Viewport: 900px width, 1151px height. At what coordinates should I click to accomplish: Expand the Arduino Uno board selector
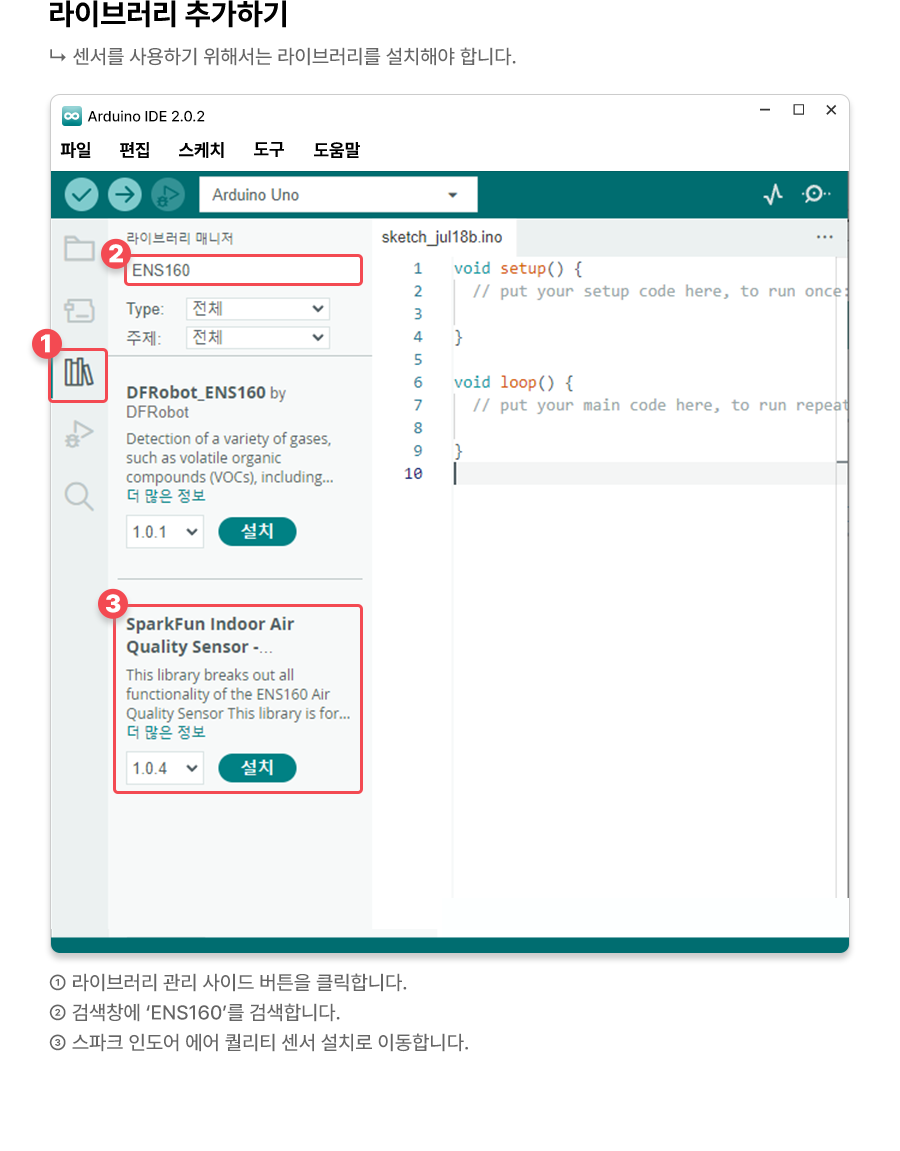point(338,195)
